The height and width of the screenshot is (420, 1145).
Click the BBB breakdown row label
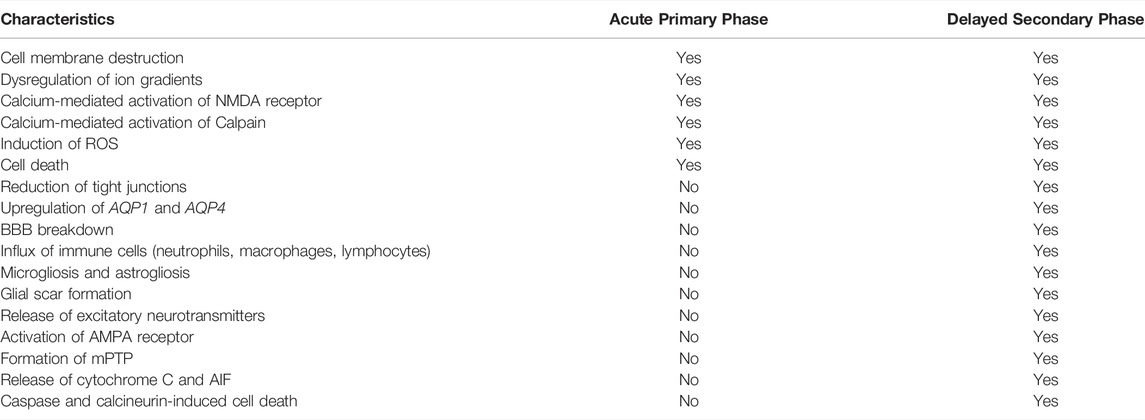coord(57,229)
